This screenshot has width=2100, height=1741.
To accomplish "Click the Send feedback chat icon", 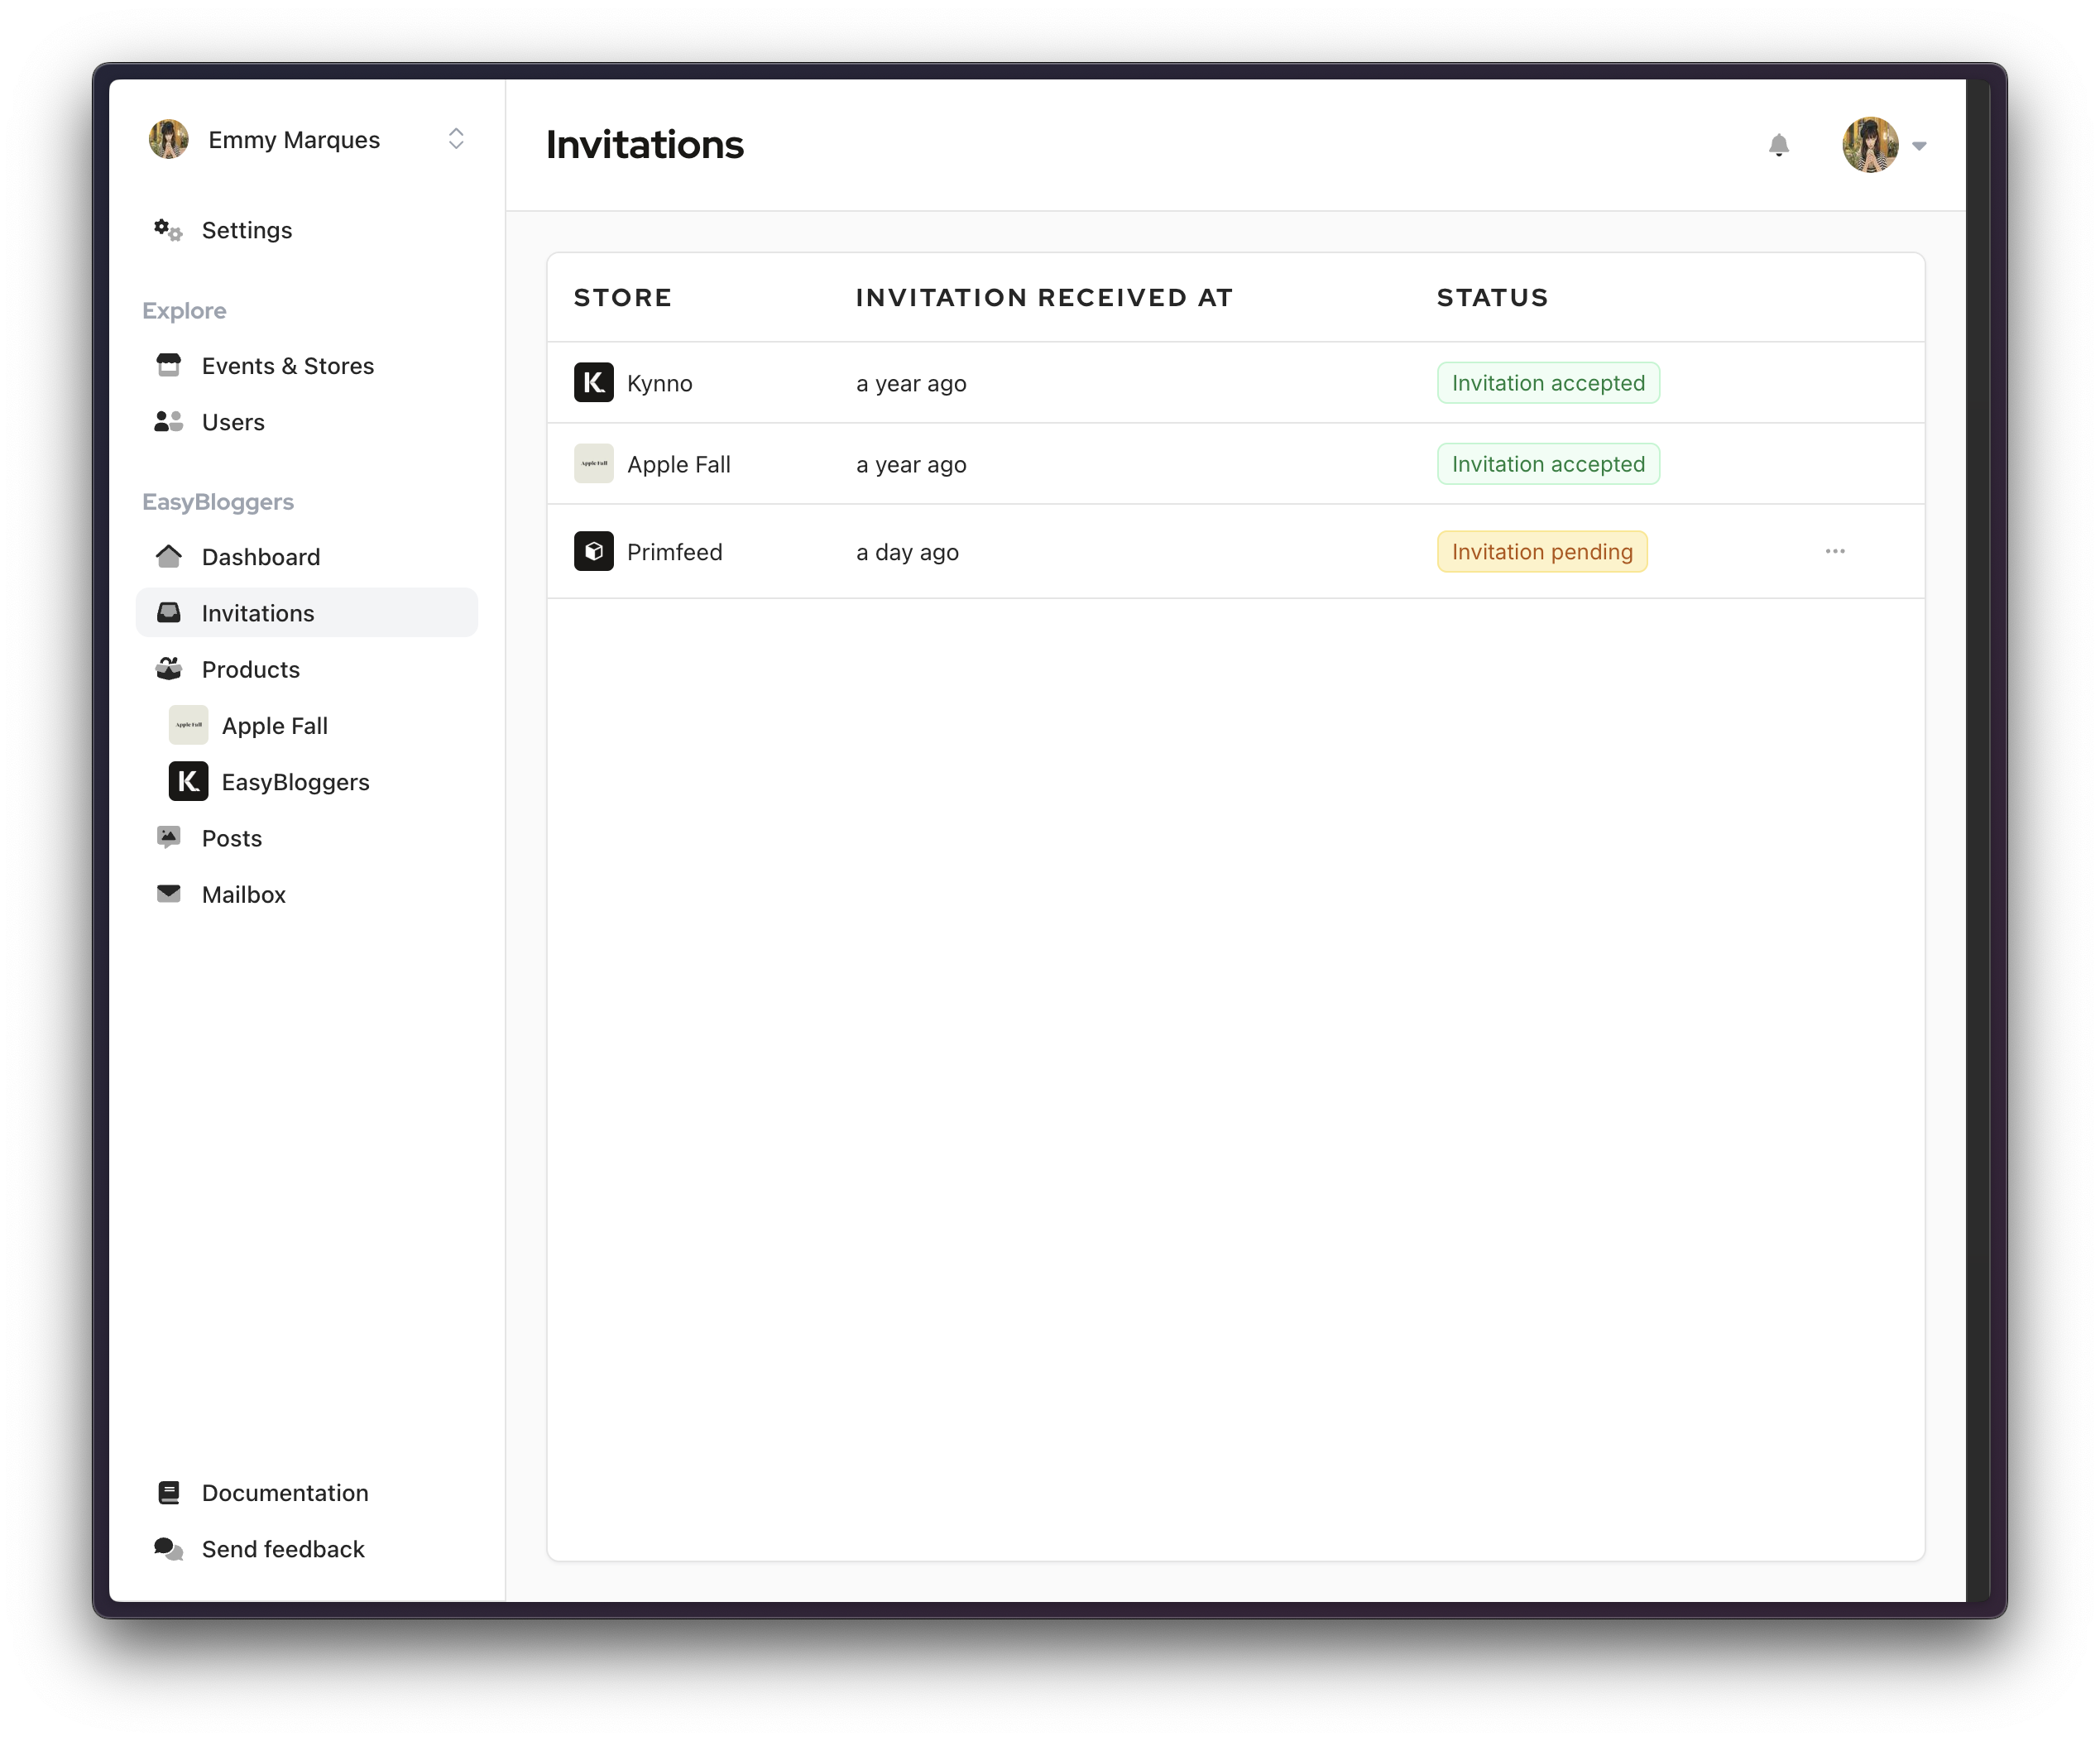I will click(x=168, y=1548).
